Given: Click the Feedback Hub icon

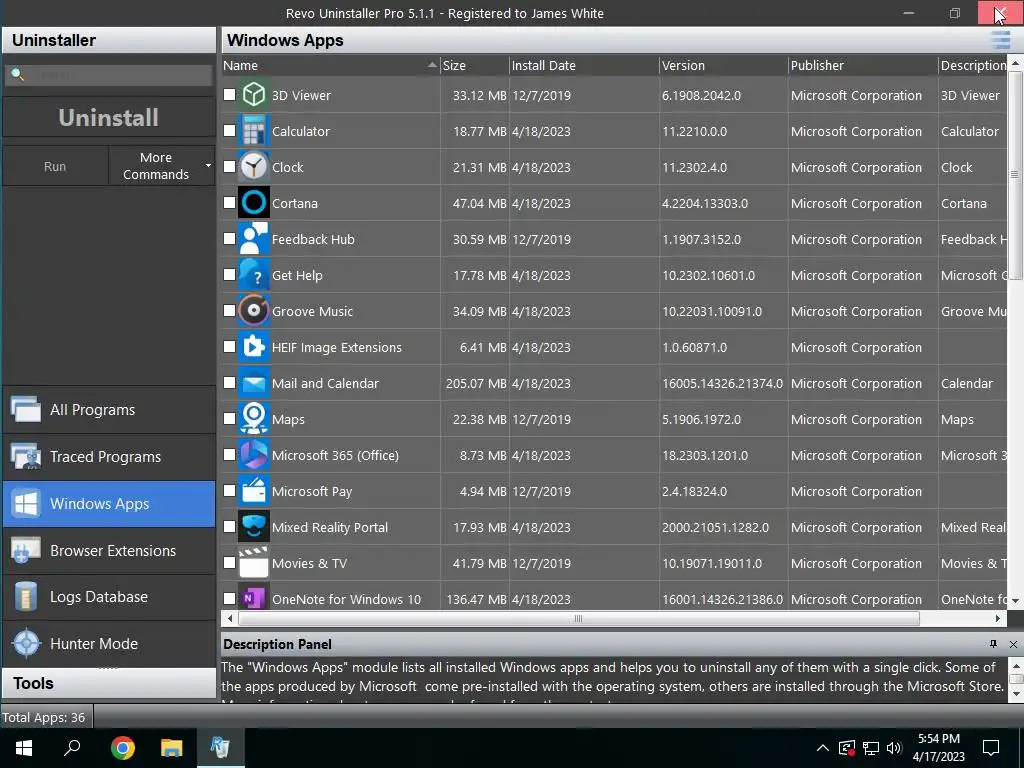Looking at the screenshot, I should point(253,238).
